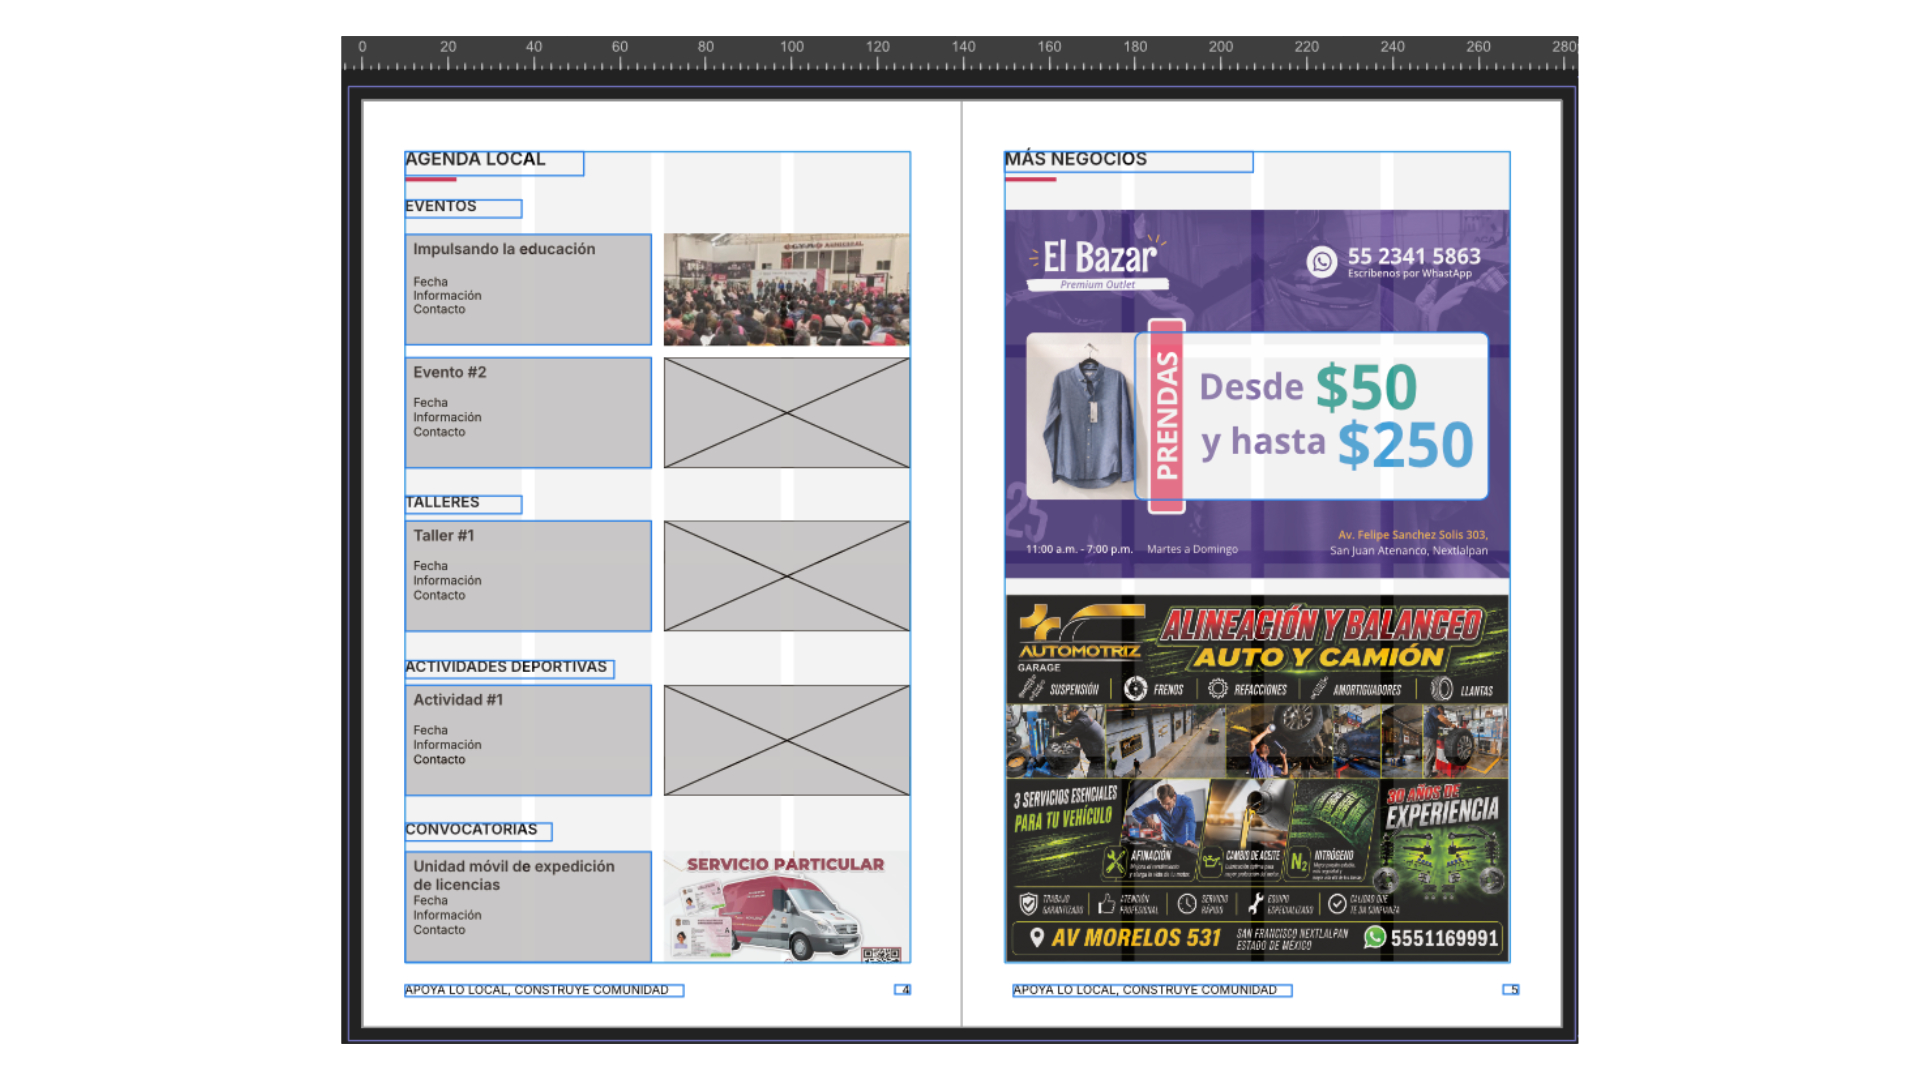Select the "AGENDA LOCAL" heading text frame

(494, 163)
